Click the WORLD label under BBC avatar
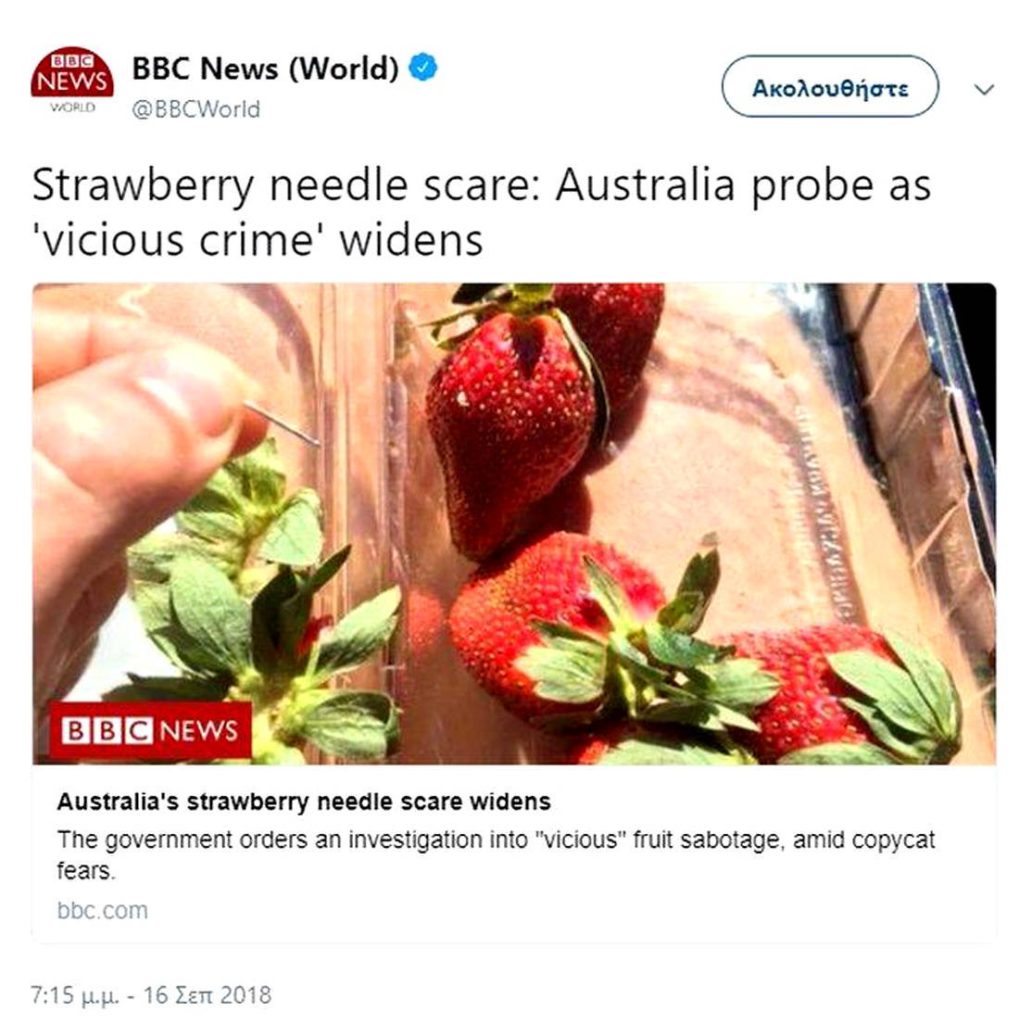The image size is (1019, 1024). (x=72, y=107)
